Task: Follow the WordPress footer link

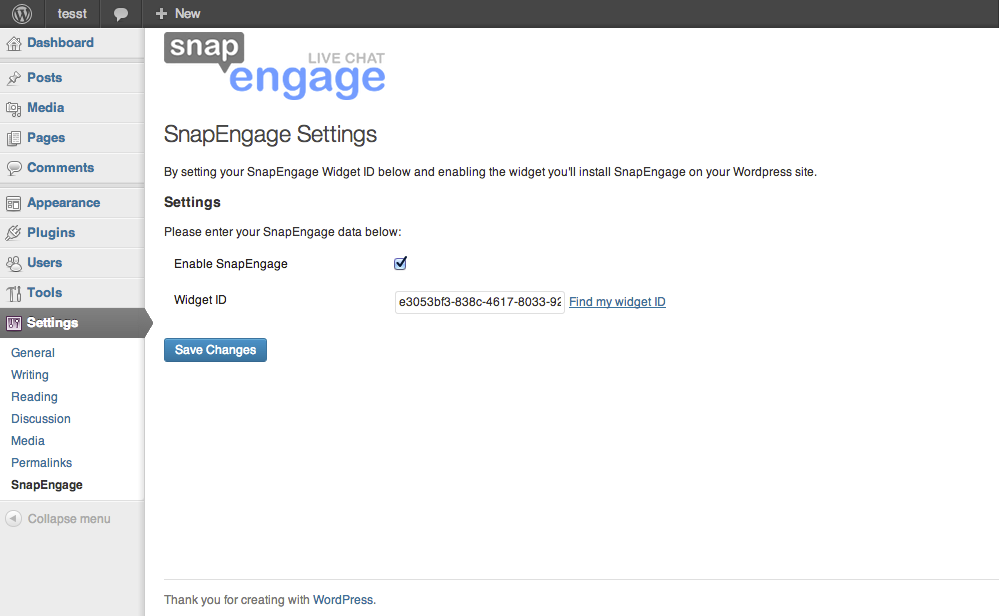Action: [343, 599]
